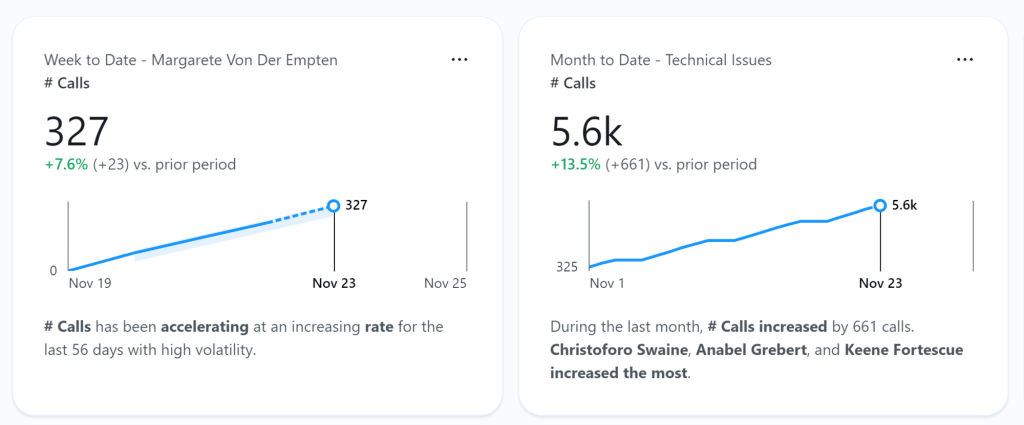Click the word accelerating in the insight
Viewport: 1024px width, 425px height.
(x=205, y=326)
